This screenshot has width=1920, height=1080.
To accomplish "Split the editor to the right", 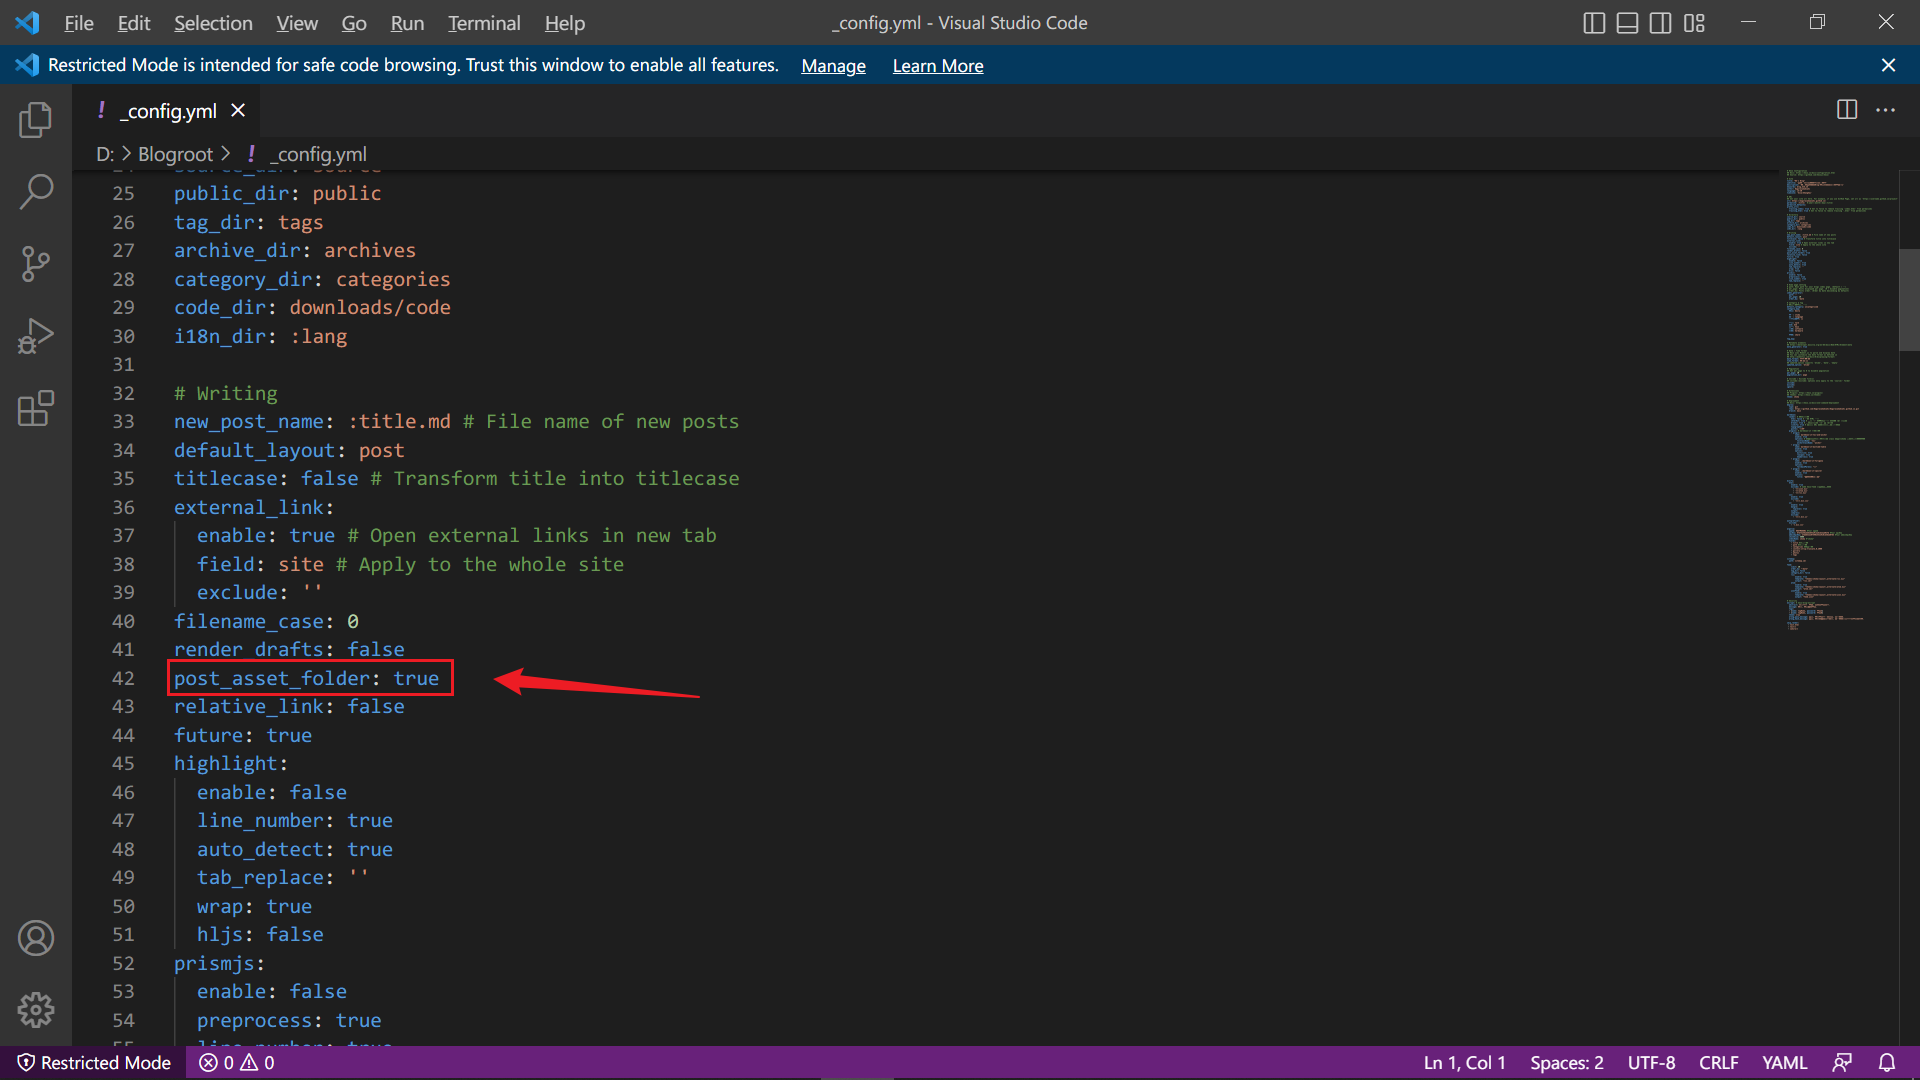I will (1847, 110).
